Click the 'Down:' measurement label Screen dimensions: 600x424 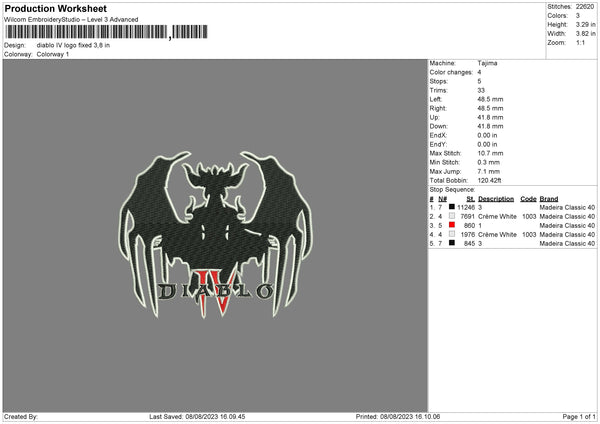(439, 126)
